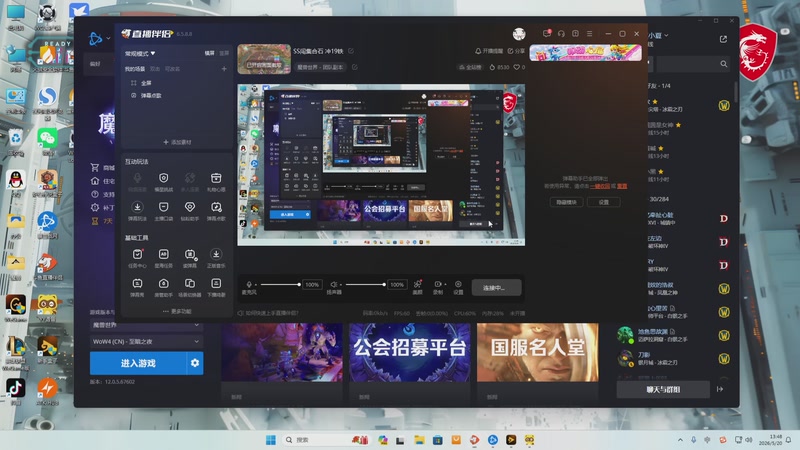Edit the 魔兽世界 category tag icon

pos(355,67)
